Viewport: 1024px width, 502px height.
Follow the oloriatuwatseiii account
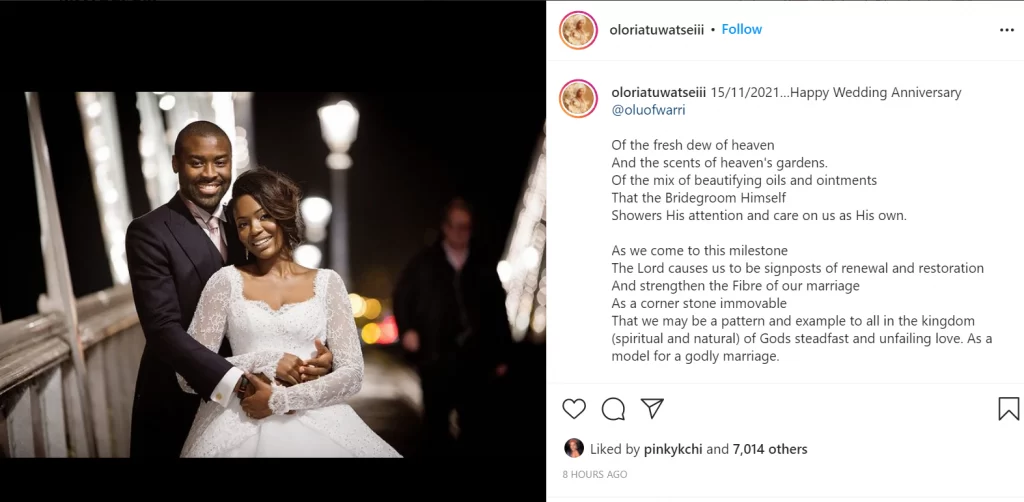(742, 29)
